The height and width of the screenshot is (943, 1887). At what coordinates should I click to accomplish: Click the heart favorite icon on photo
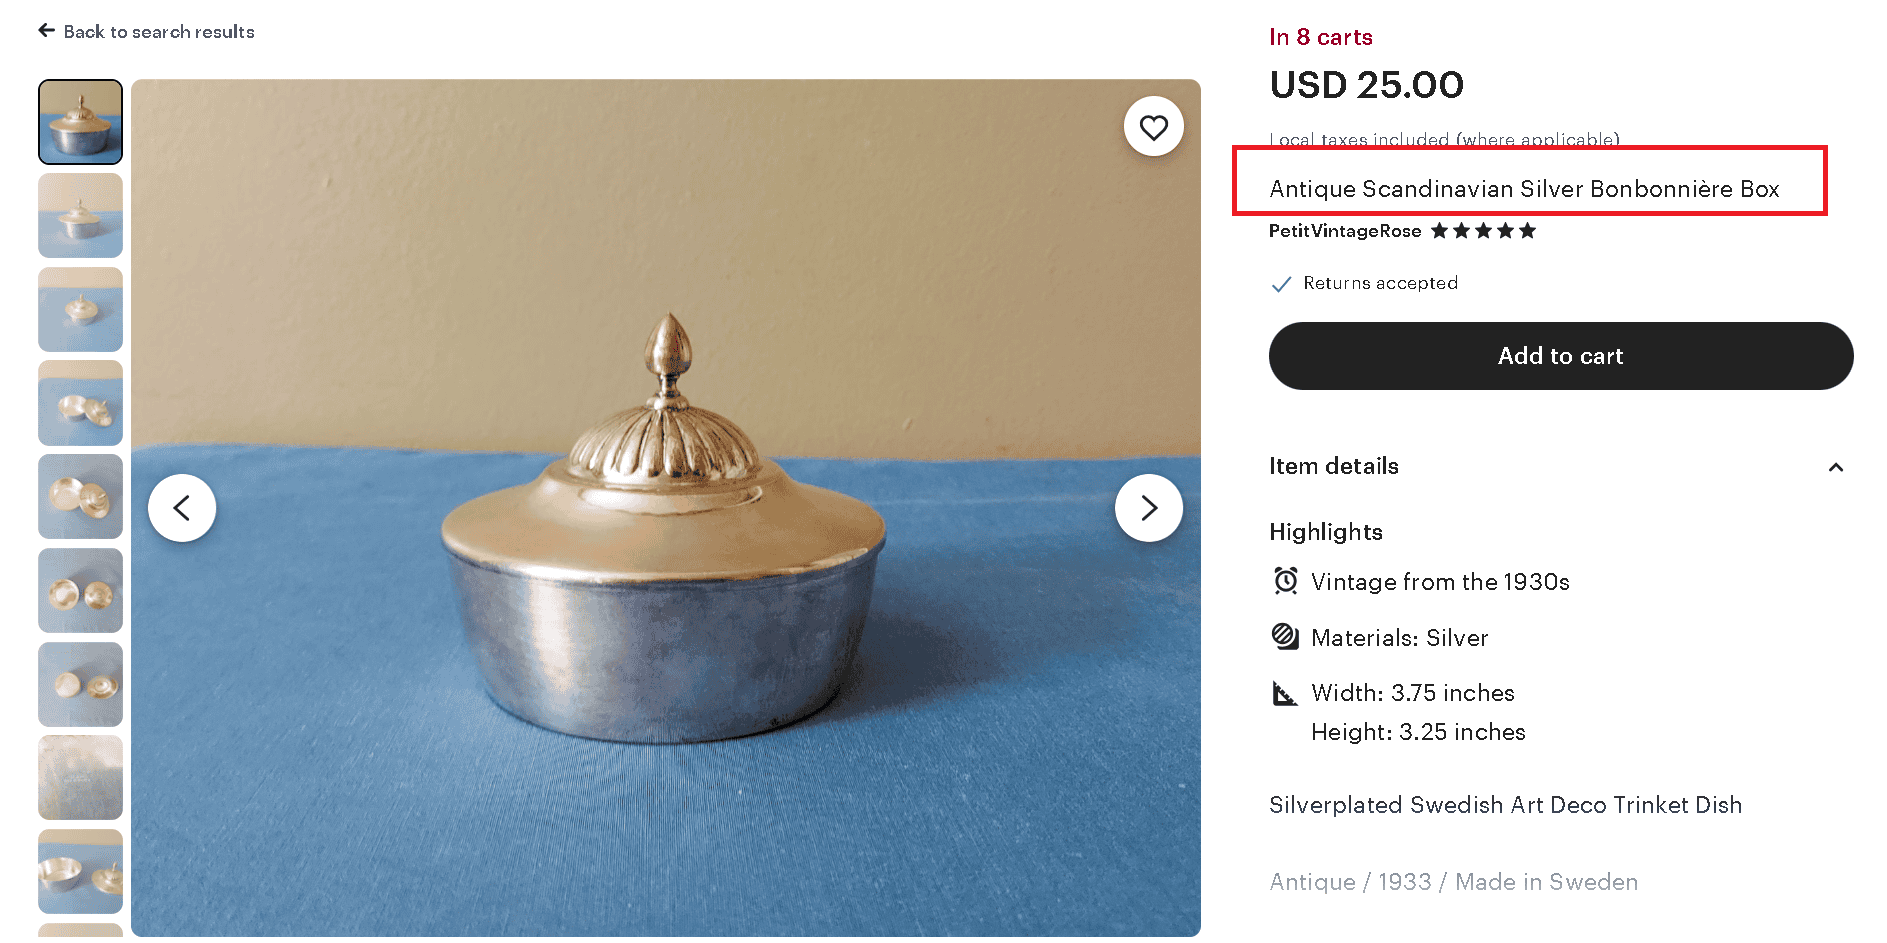(1153, 127)
